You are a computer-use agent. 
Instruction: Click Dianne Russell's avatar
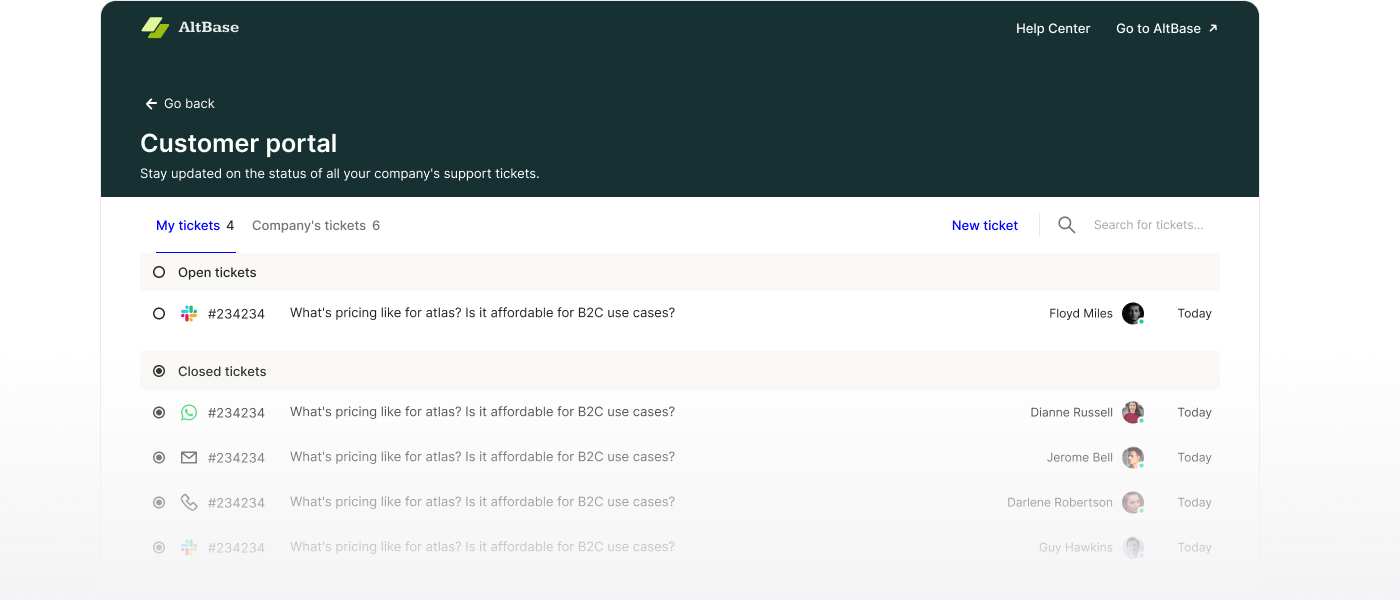coord(1133,412)
